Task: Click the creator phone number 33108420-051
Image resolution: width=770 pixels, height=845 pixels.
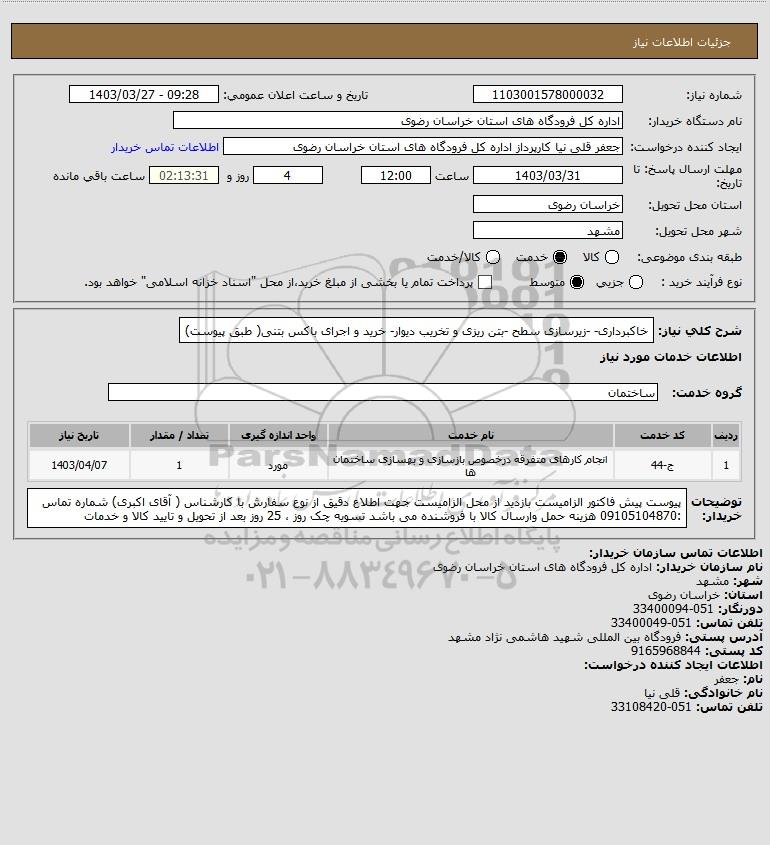Action: point(650,707)
